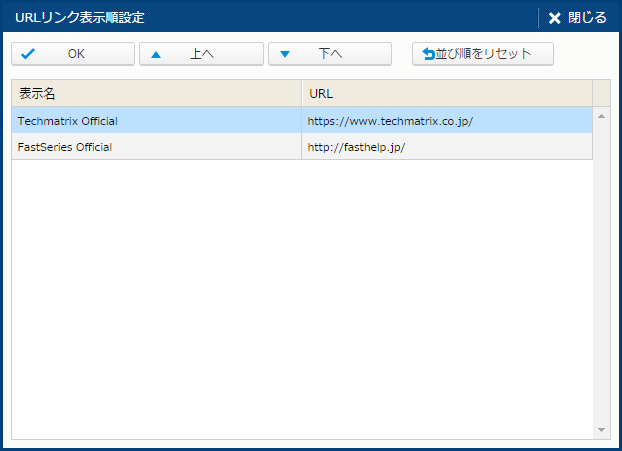Click the scrollbar down arrow in the list
The image size is (622, 451).
coord(601,430)
